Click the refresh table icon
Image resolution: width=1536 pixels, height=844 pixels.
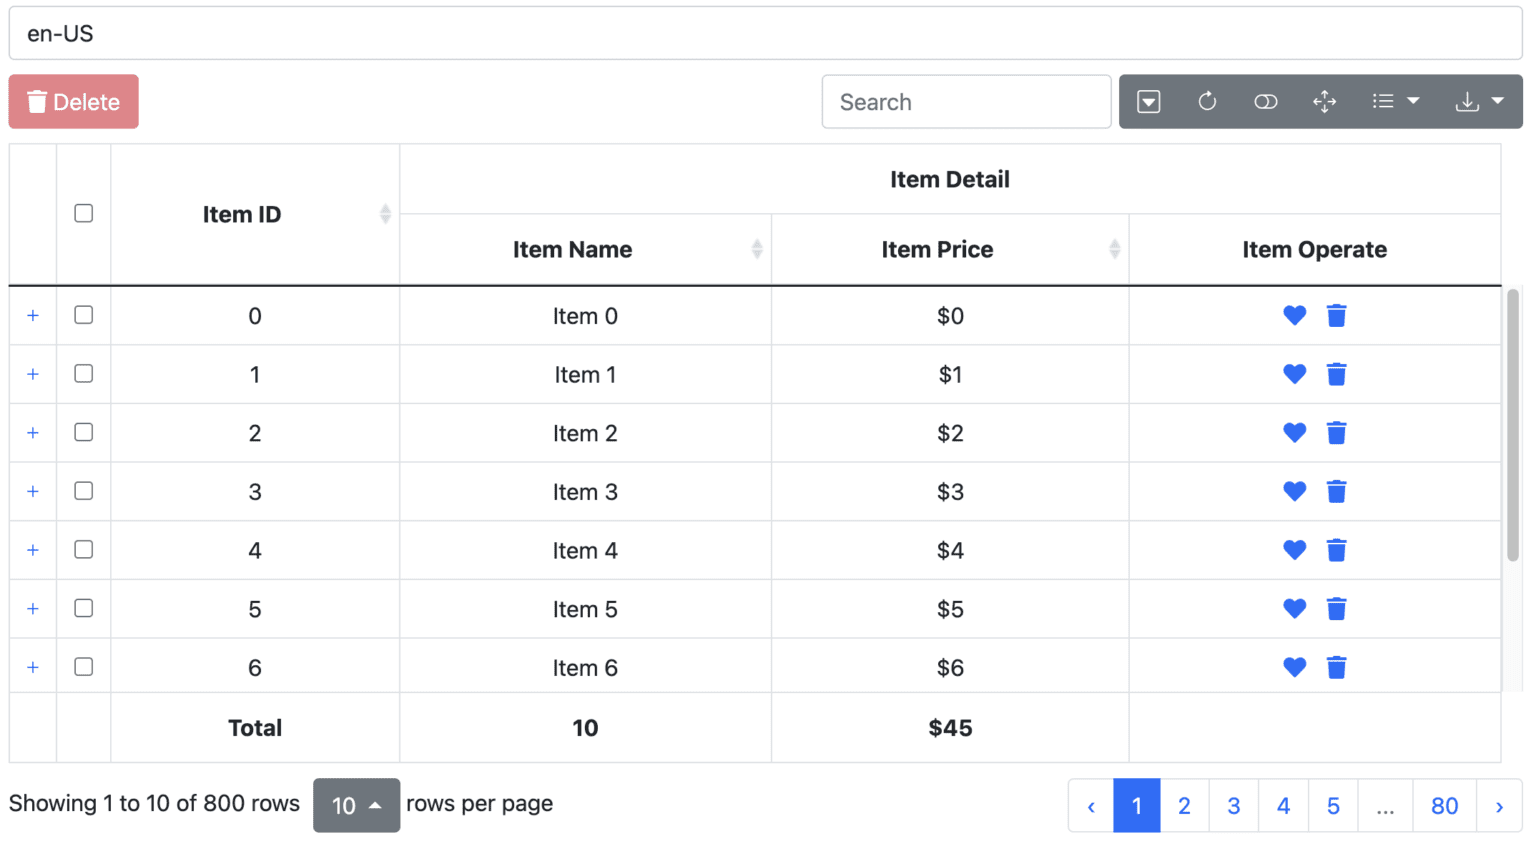[x=1207, y=101]
